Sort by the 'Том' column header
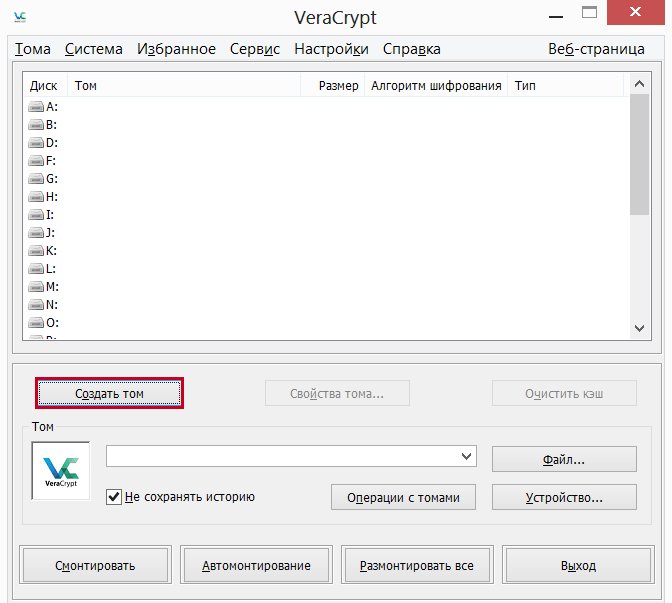The image size is (672, 603). point(183,86)
